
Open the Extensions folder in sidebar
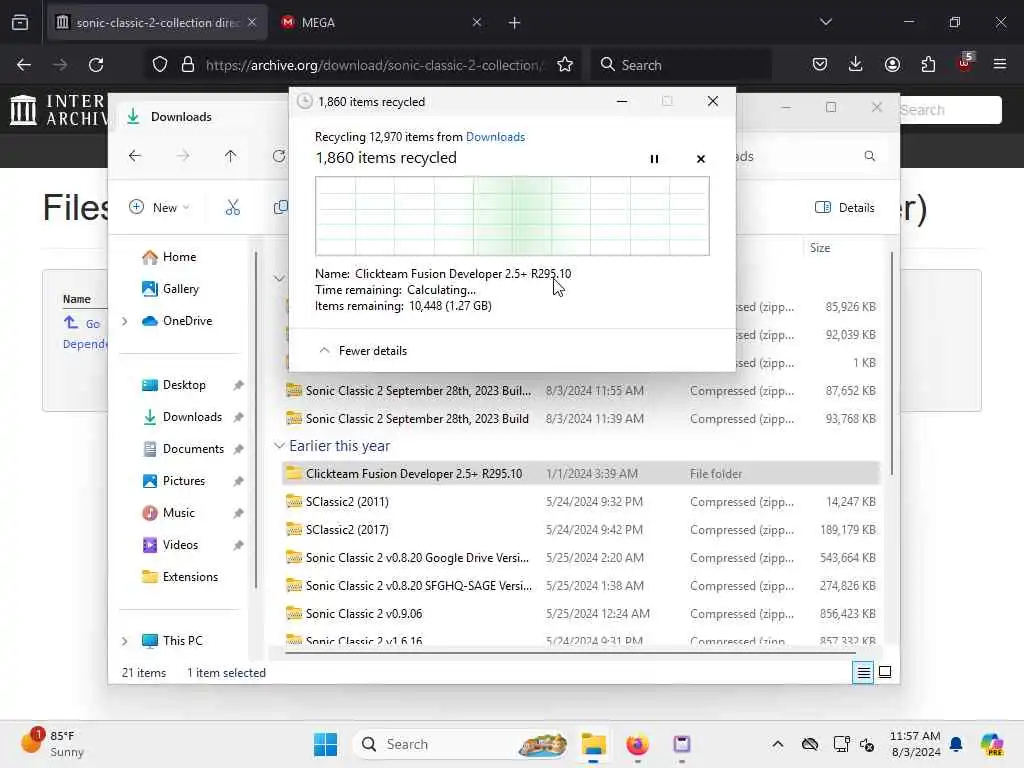click(x=180, y=577)
